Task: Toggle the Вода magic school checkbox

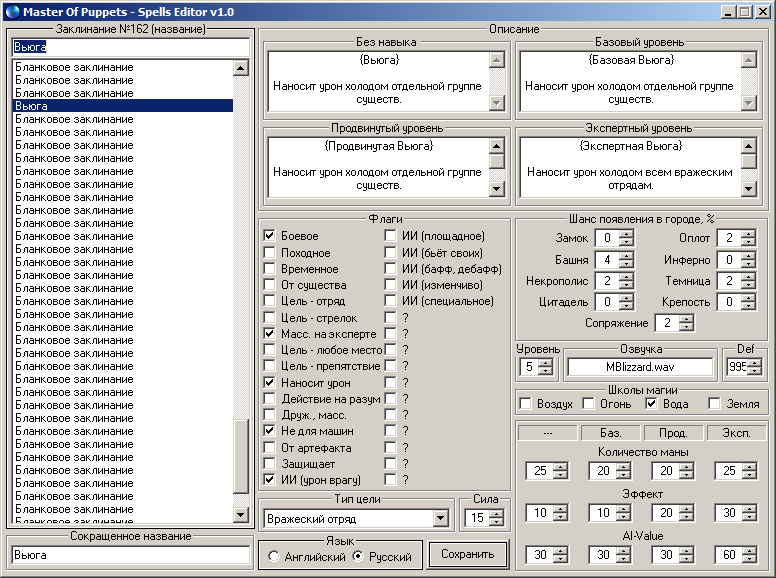Action: click(652, 404)
